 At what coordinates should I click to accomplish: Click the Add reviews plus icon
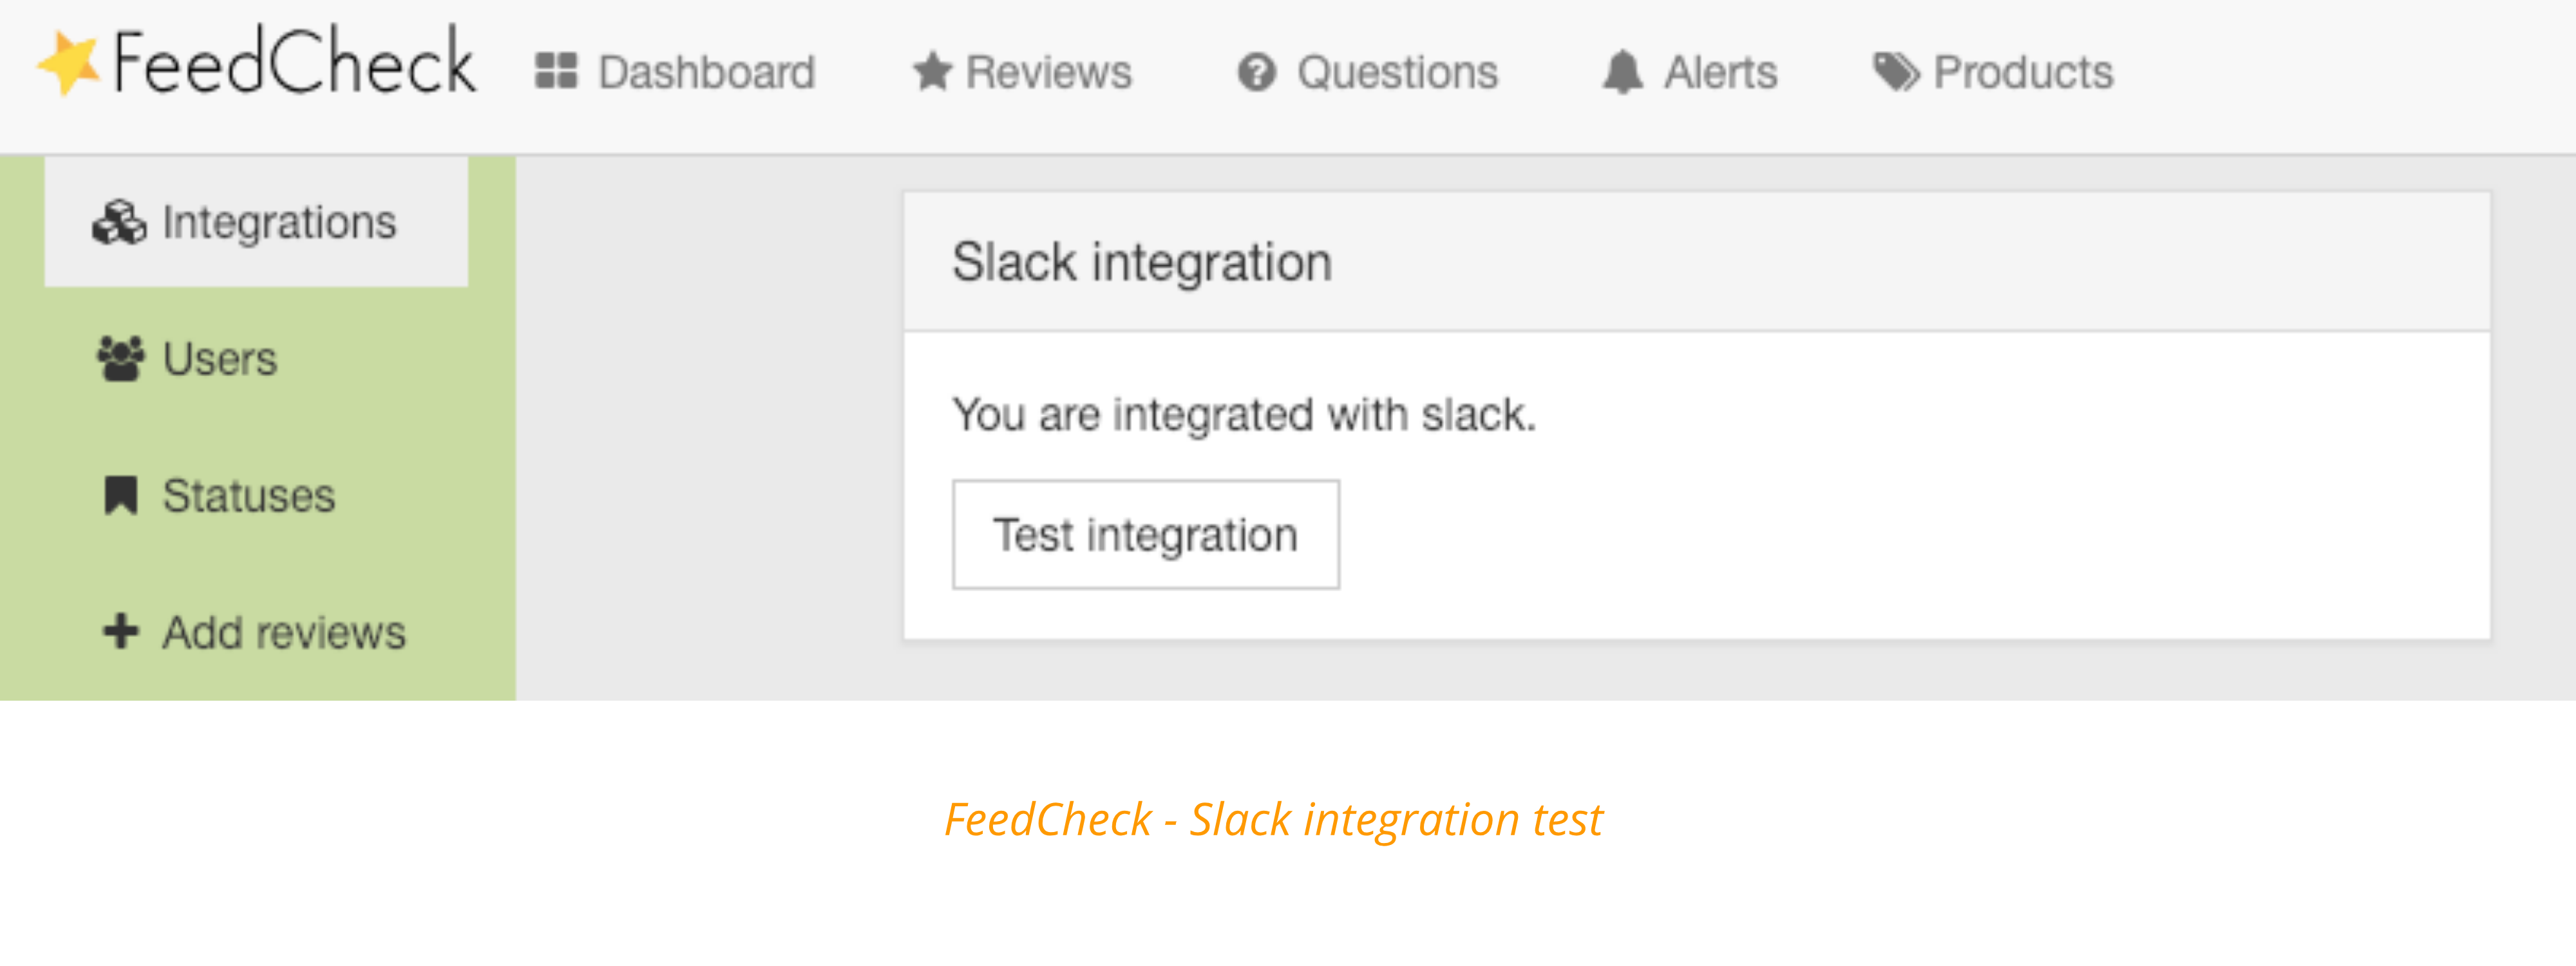121,632
